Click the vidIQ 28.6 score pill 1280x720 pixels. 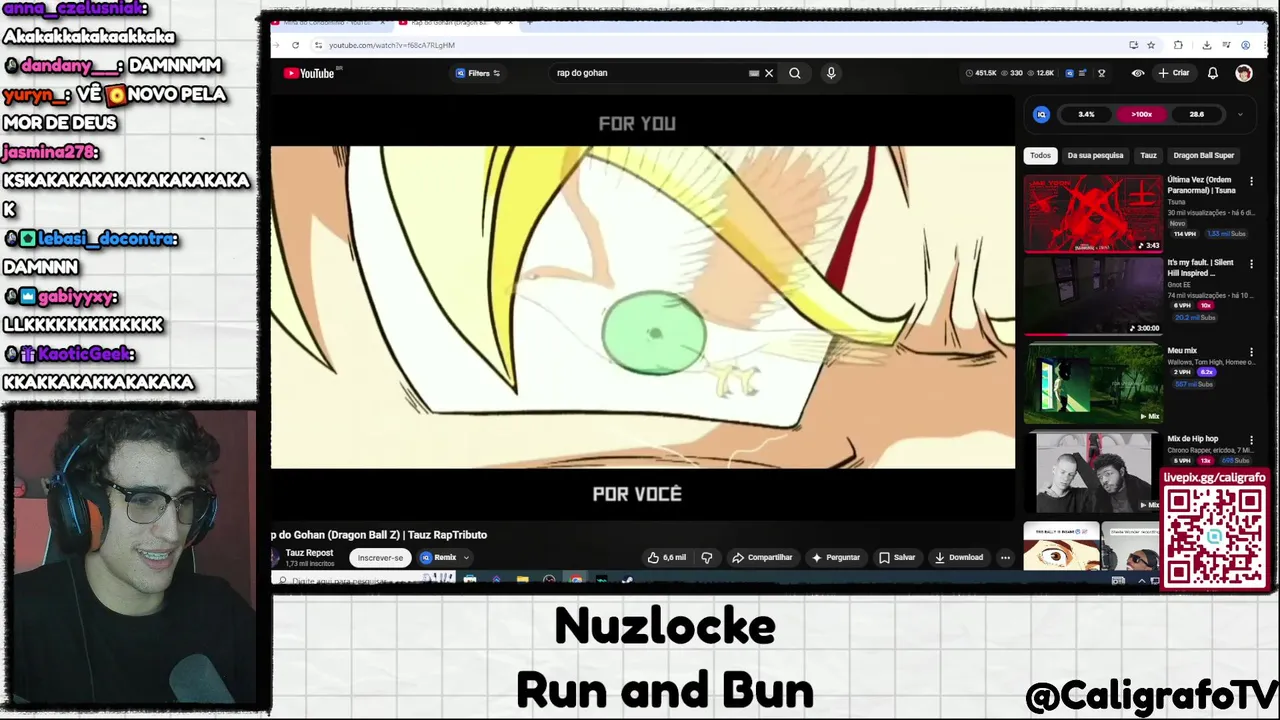click(x=1196, y=114)
